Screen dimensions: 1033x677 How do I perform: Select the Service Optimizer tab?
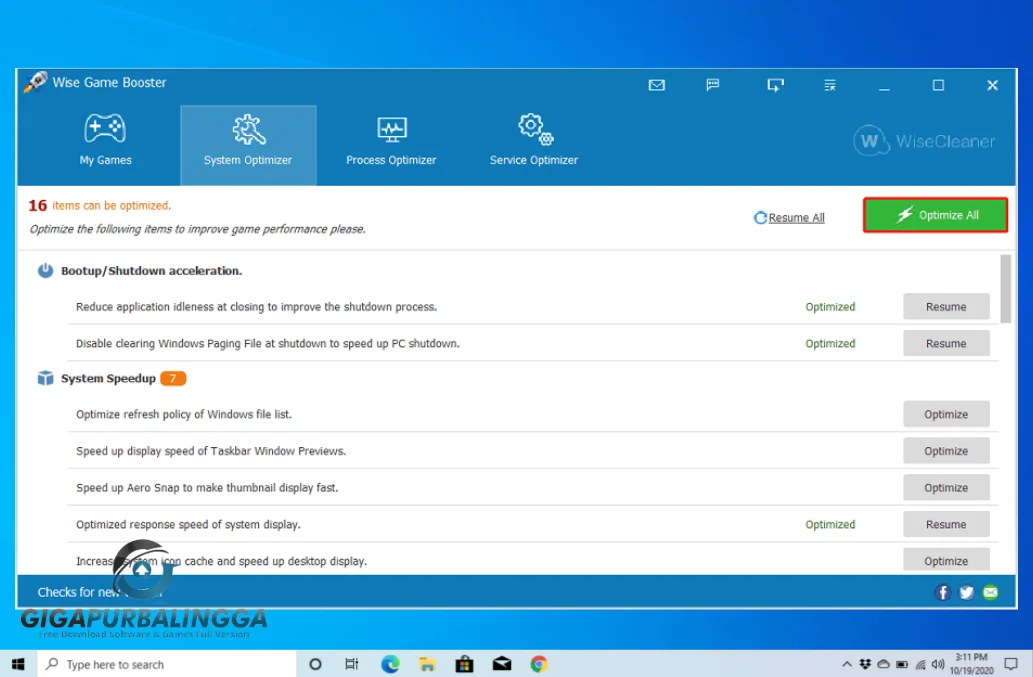point(533,141)
